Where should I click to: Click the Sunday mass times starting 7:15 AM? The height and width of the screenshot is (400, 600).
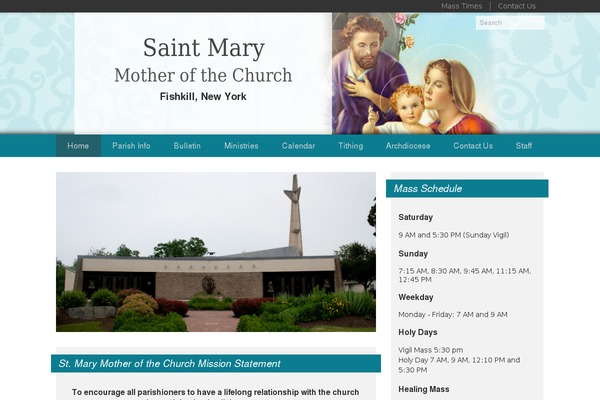[x=465, y=275]
